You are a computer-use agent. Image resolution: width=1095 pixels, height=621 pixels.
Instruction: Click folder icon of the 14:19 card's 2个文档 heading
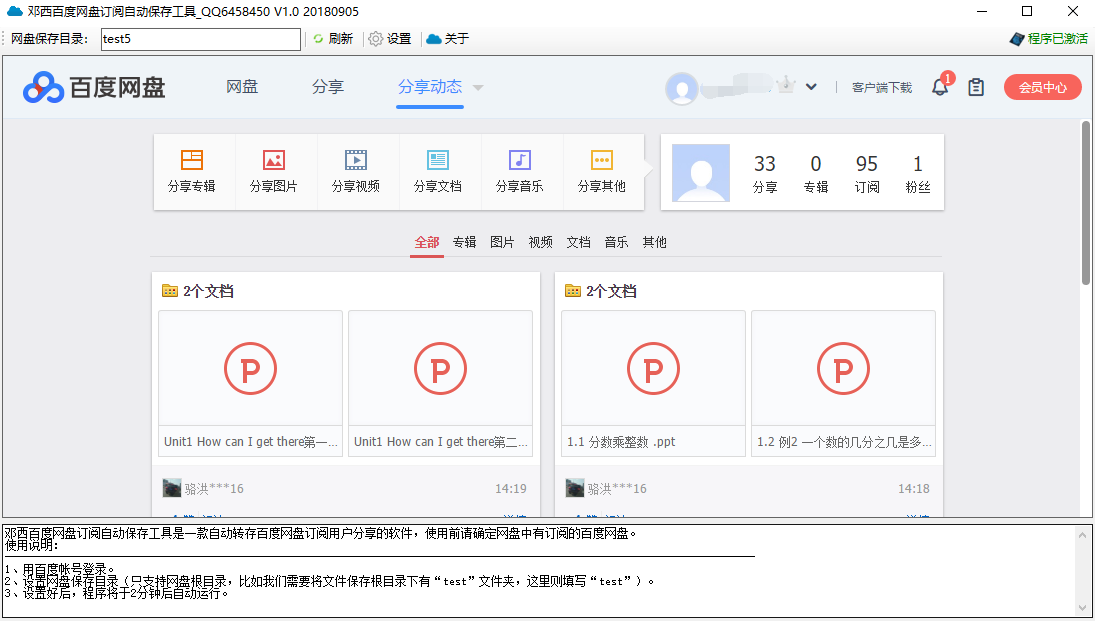click(x=170, y=291)
